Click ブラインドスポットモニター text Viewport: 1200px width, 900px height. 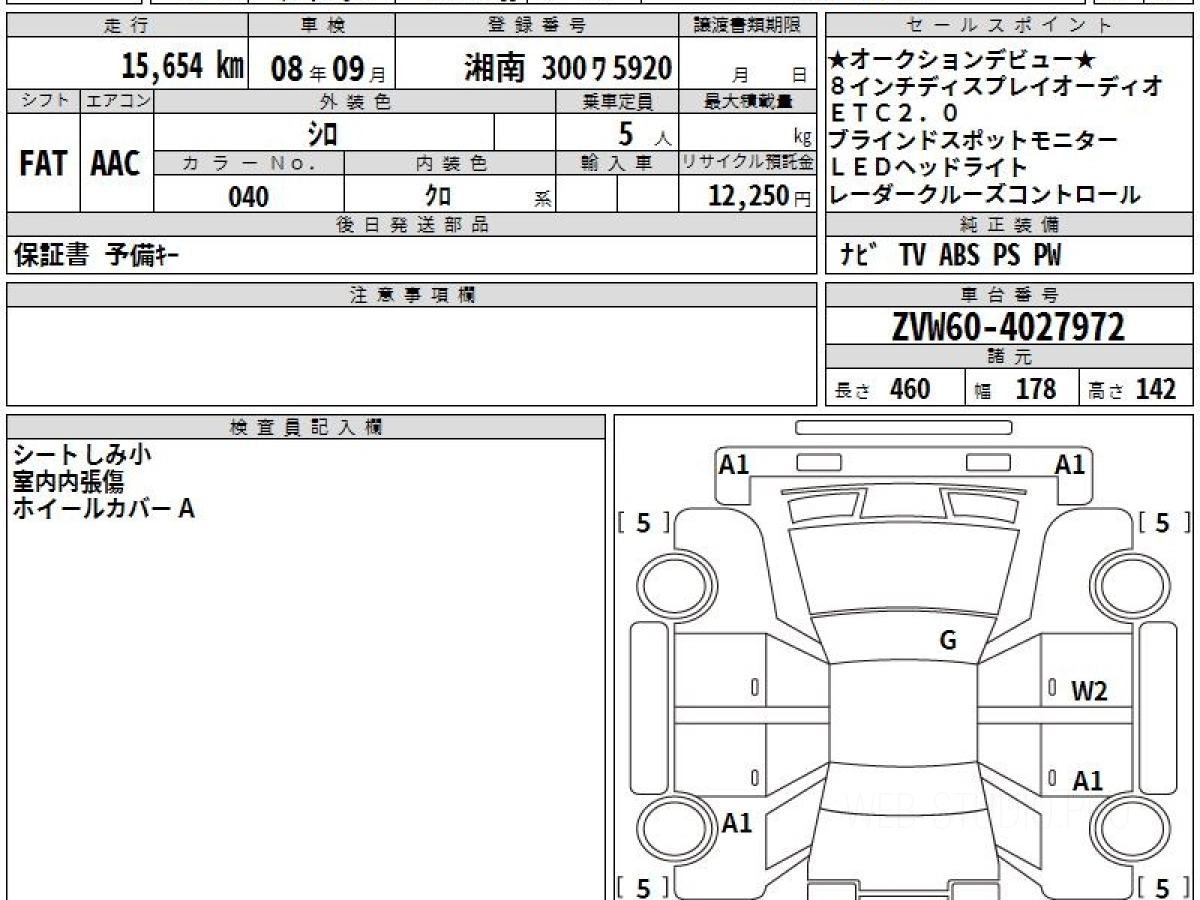point(973,140)
